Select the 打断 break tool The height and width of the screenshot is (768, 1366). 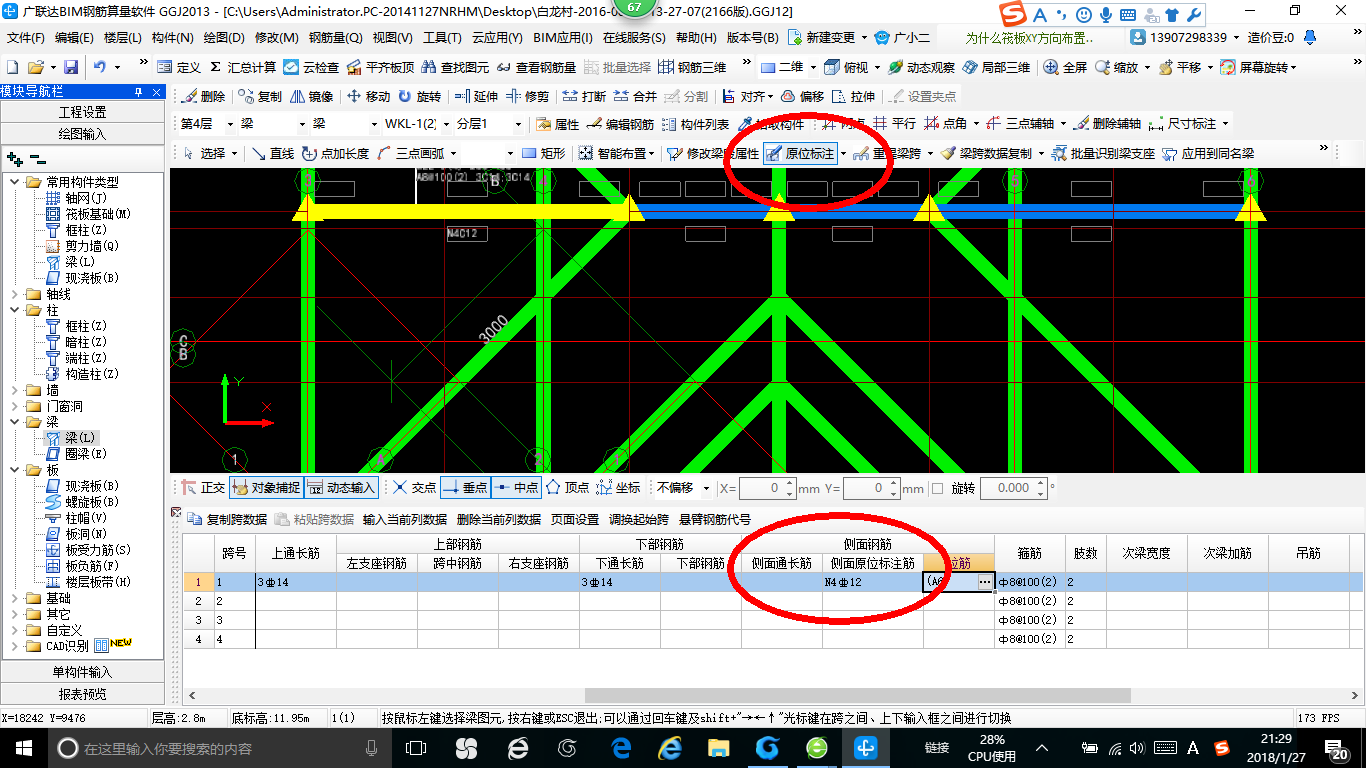pos(584,96)
